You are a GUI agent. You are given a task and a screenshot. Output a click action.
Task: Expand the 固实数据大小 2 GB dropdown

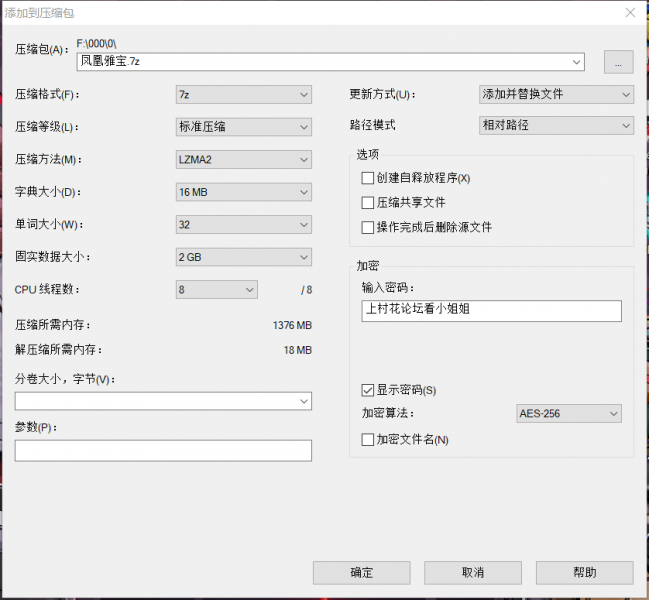click(244, 257)
